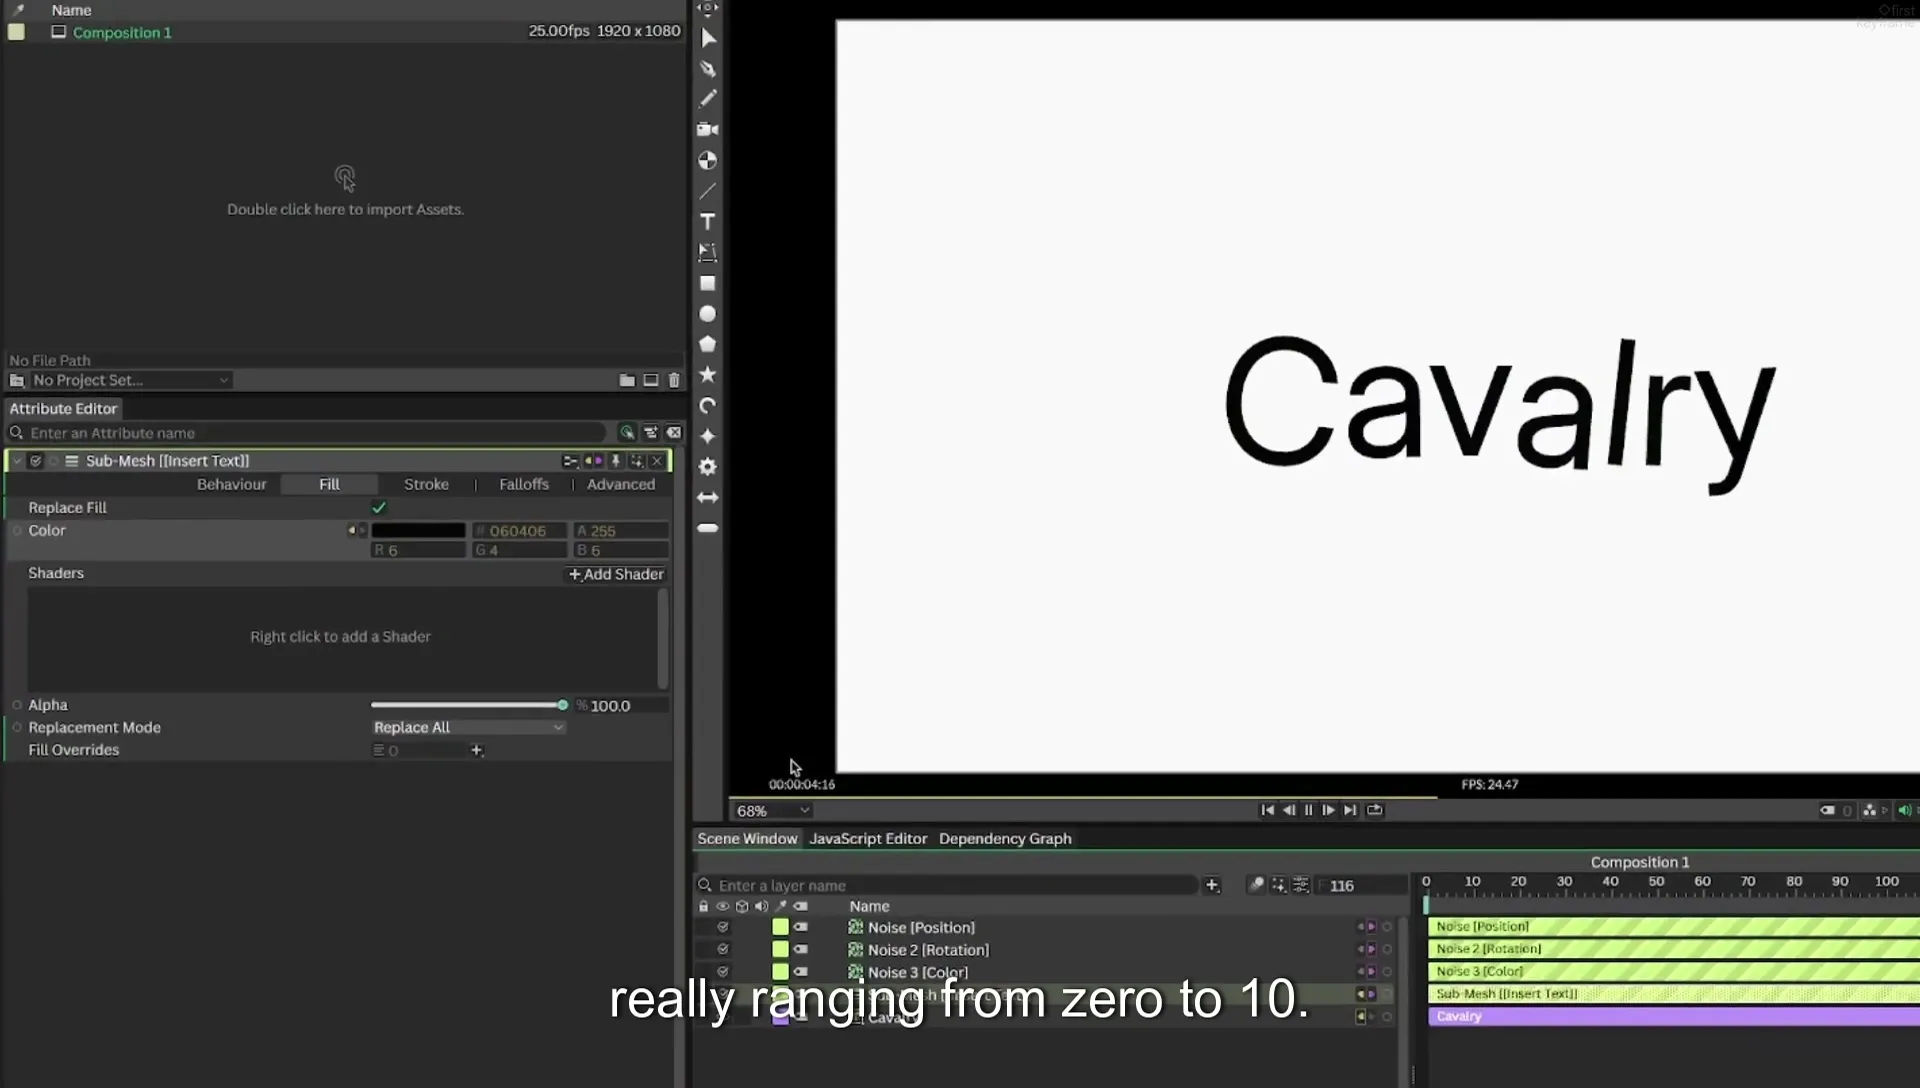Select the double-headed Arrow shape tool
Viewport: 1920px width, 1088px height.
point(708,498)
